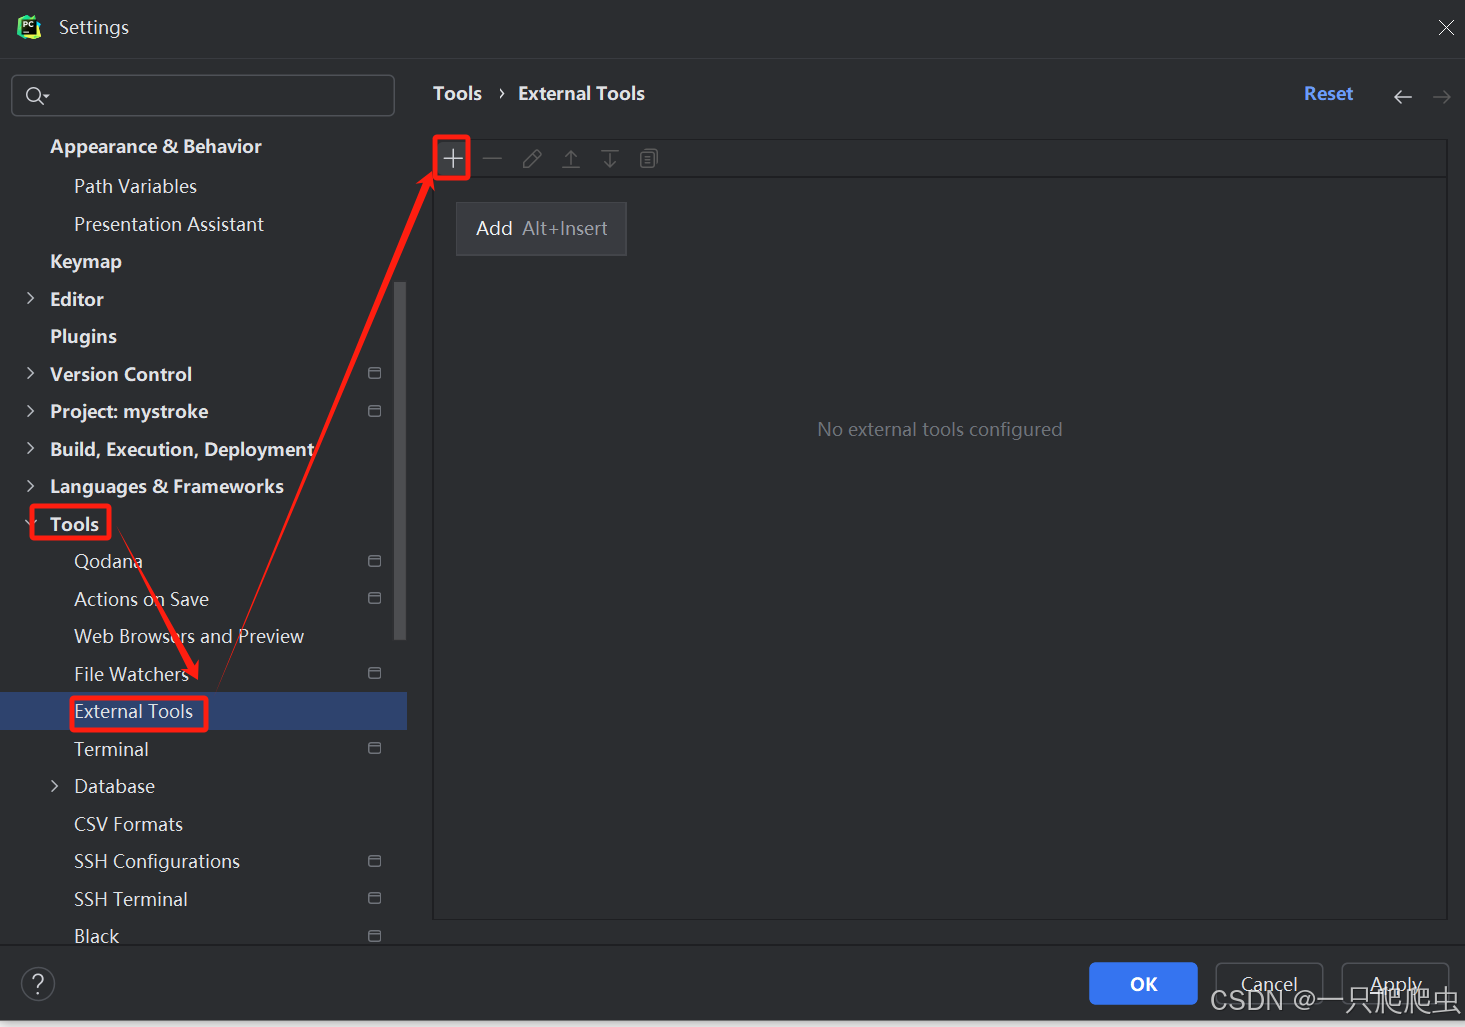Viewport: 1465px width, 1027px height.
Task: Click the settings tree scrollbar
Action: point(400,460)
